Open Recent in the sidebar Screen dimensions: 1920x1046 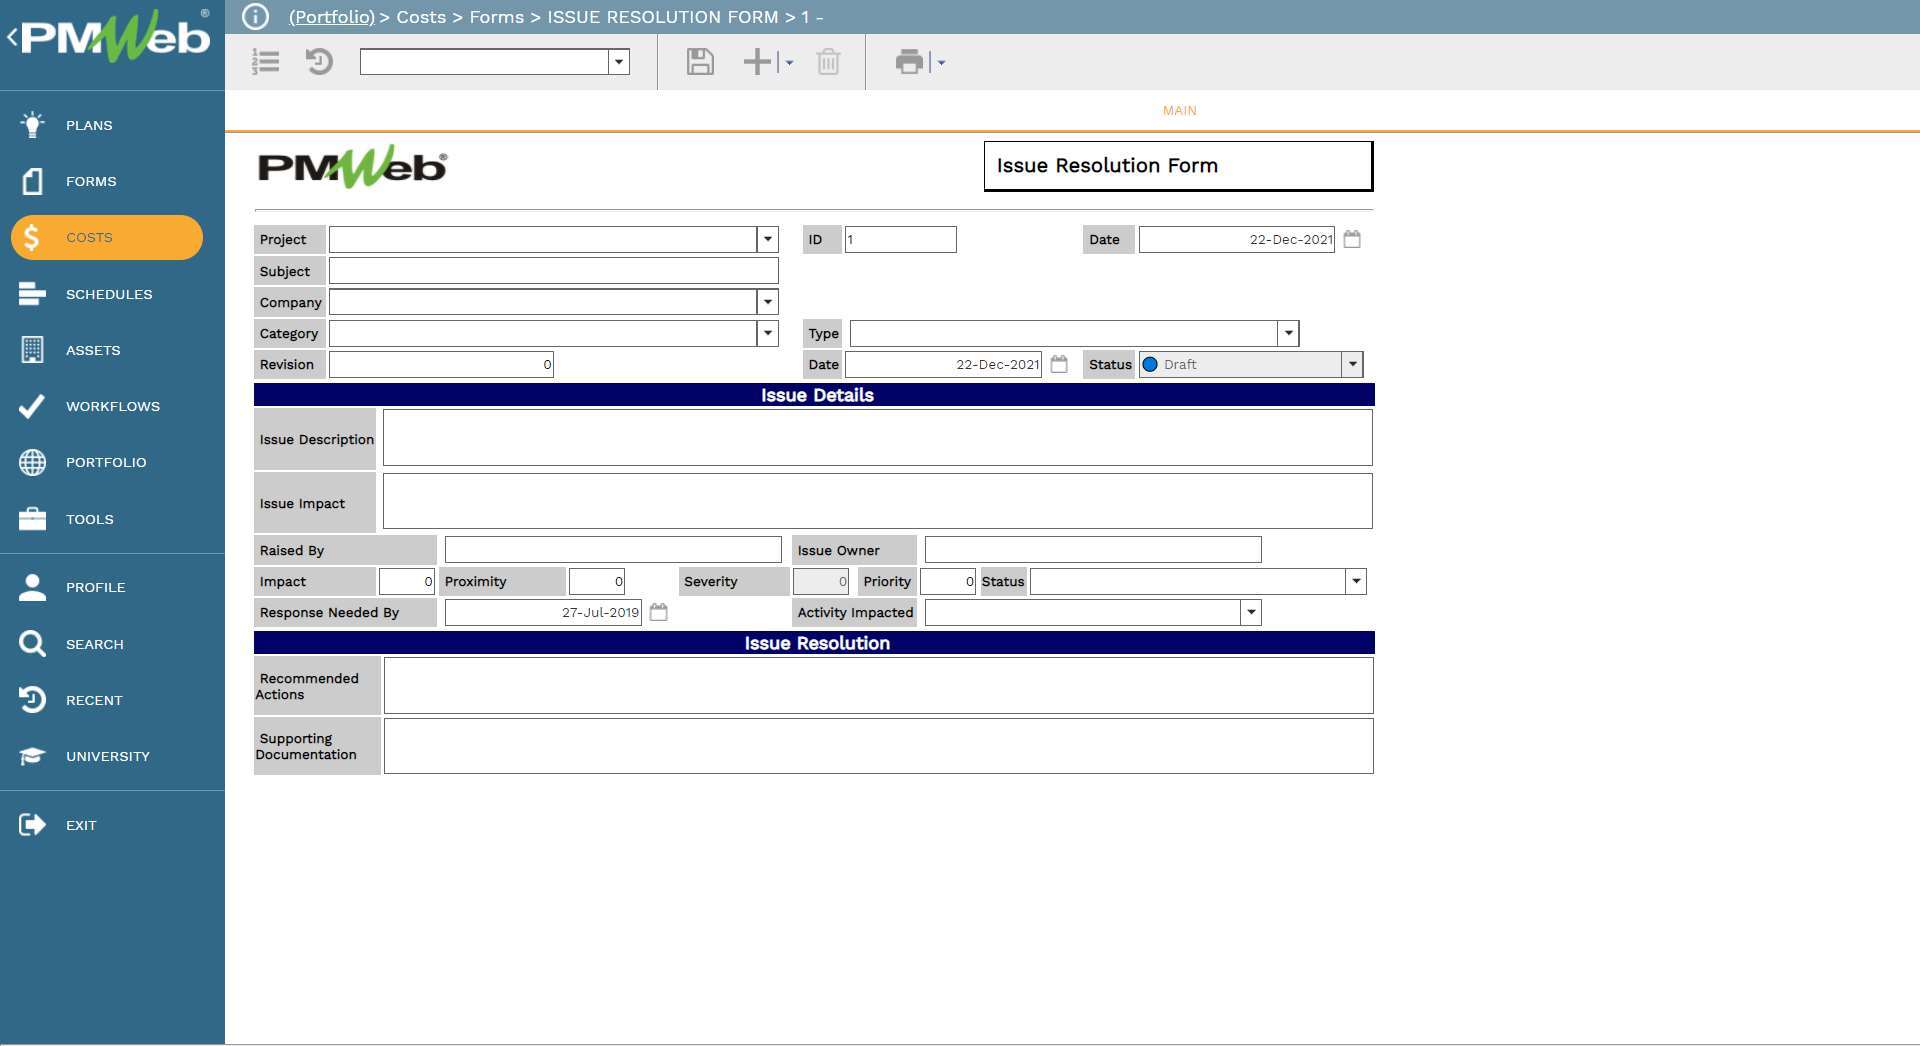click(94, 700)
